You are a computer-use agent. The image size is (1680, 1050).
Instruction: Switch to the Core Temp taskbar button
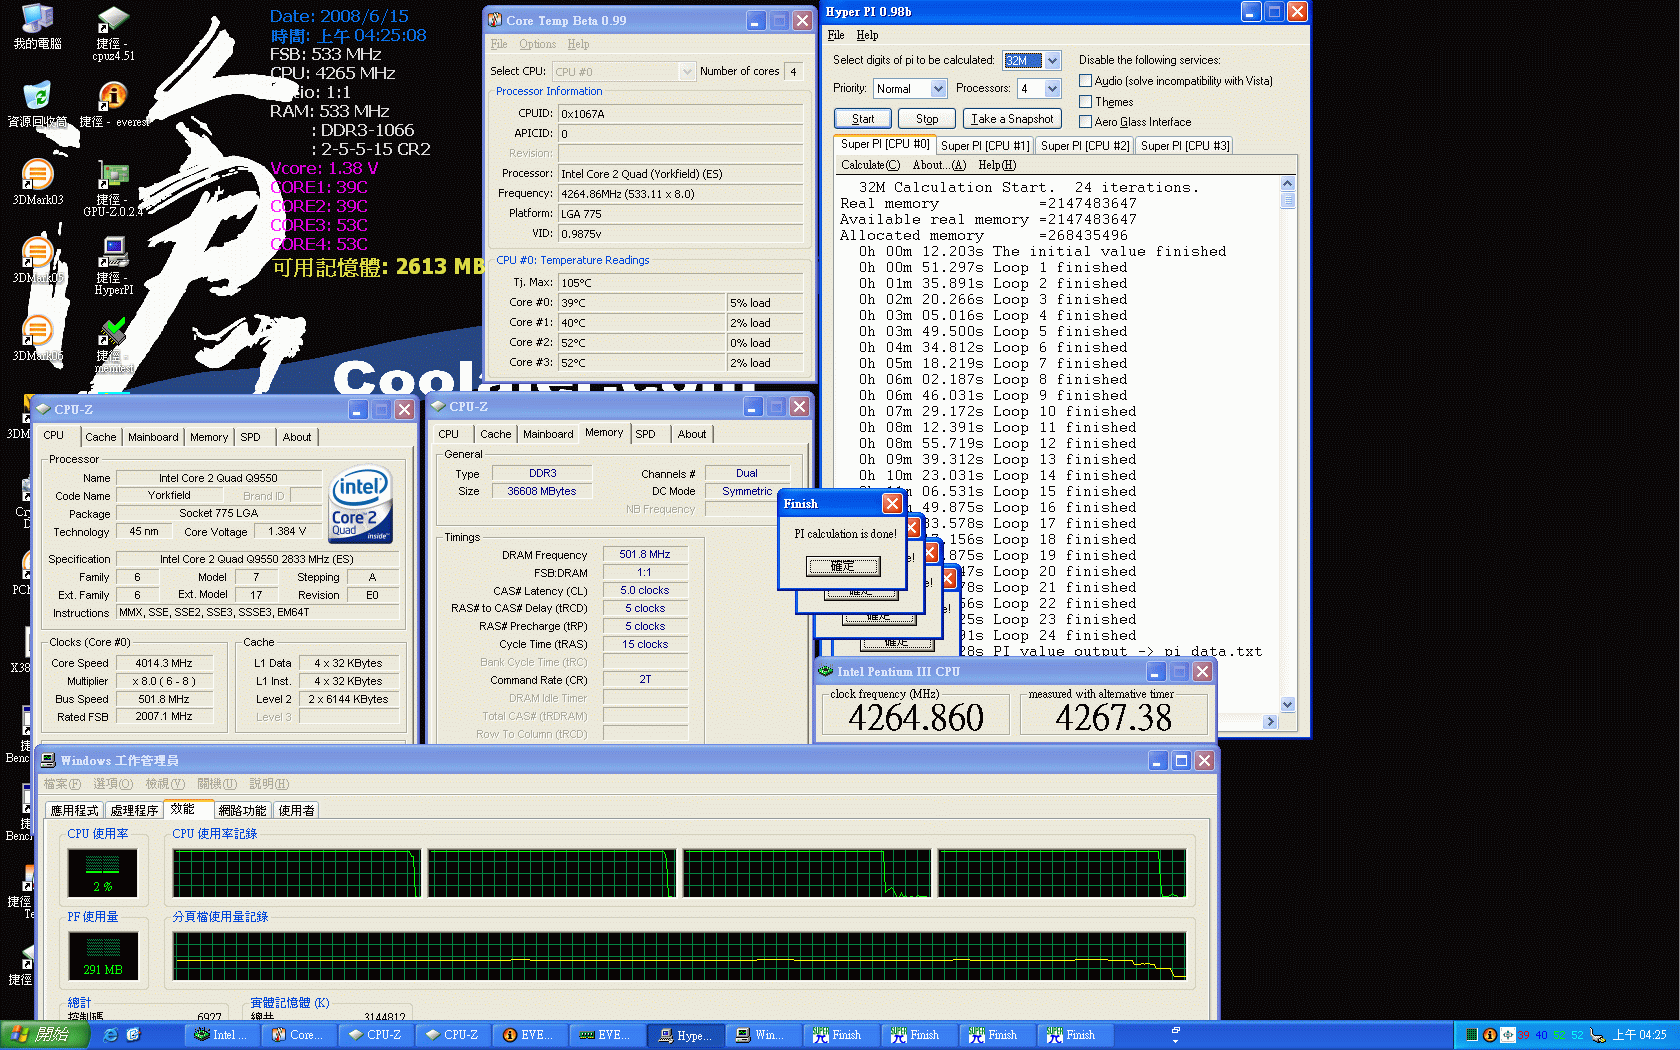[x=298, y=1035]
